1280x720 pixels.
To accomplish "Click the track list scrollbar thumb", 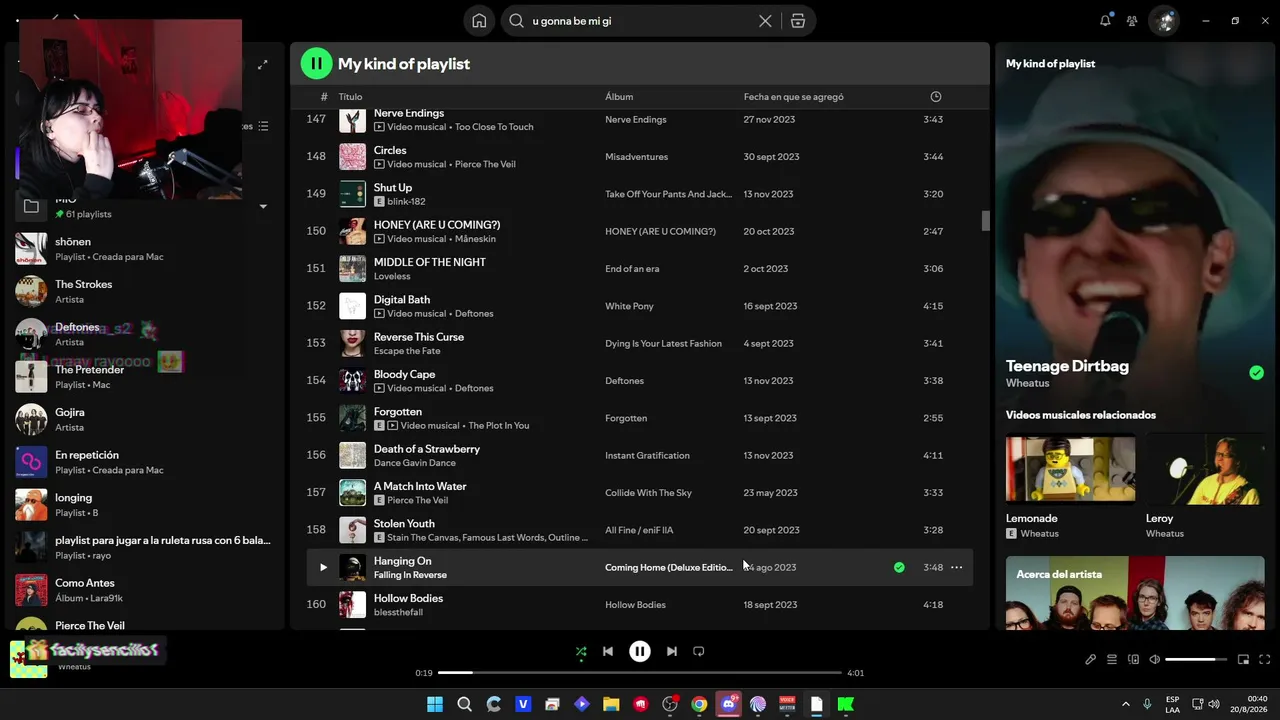I will tap(985, 221).
